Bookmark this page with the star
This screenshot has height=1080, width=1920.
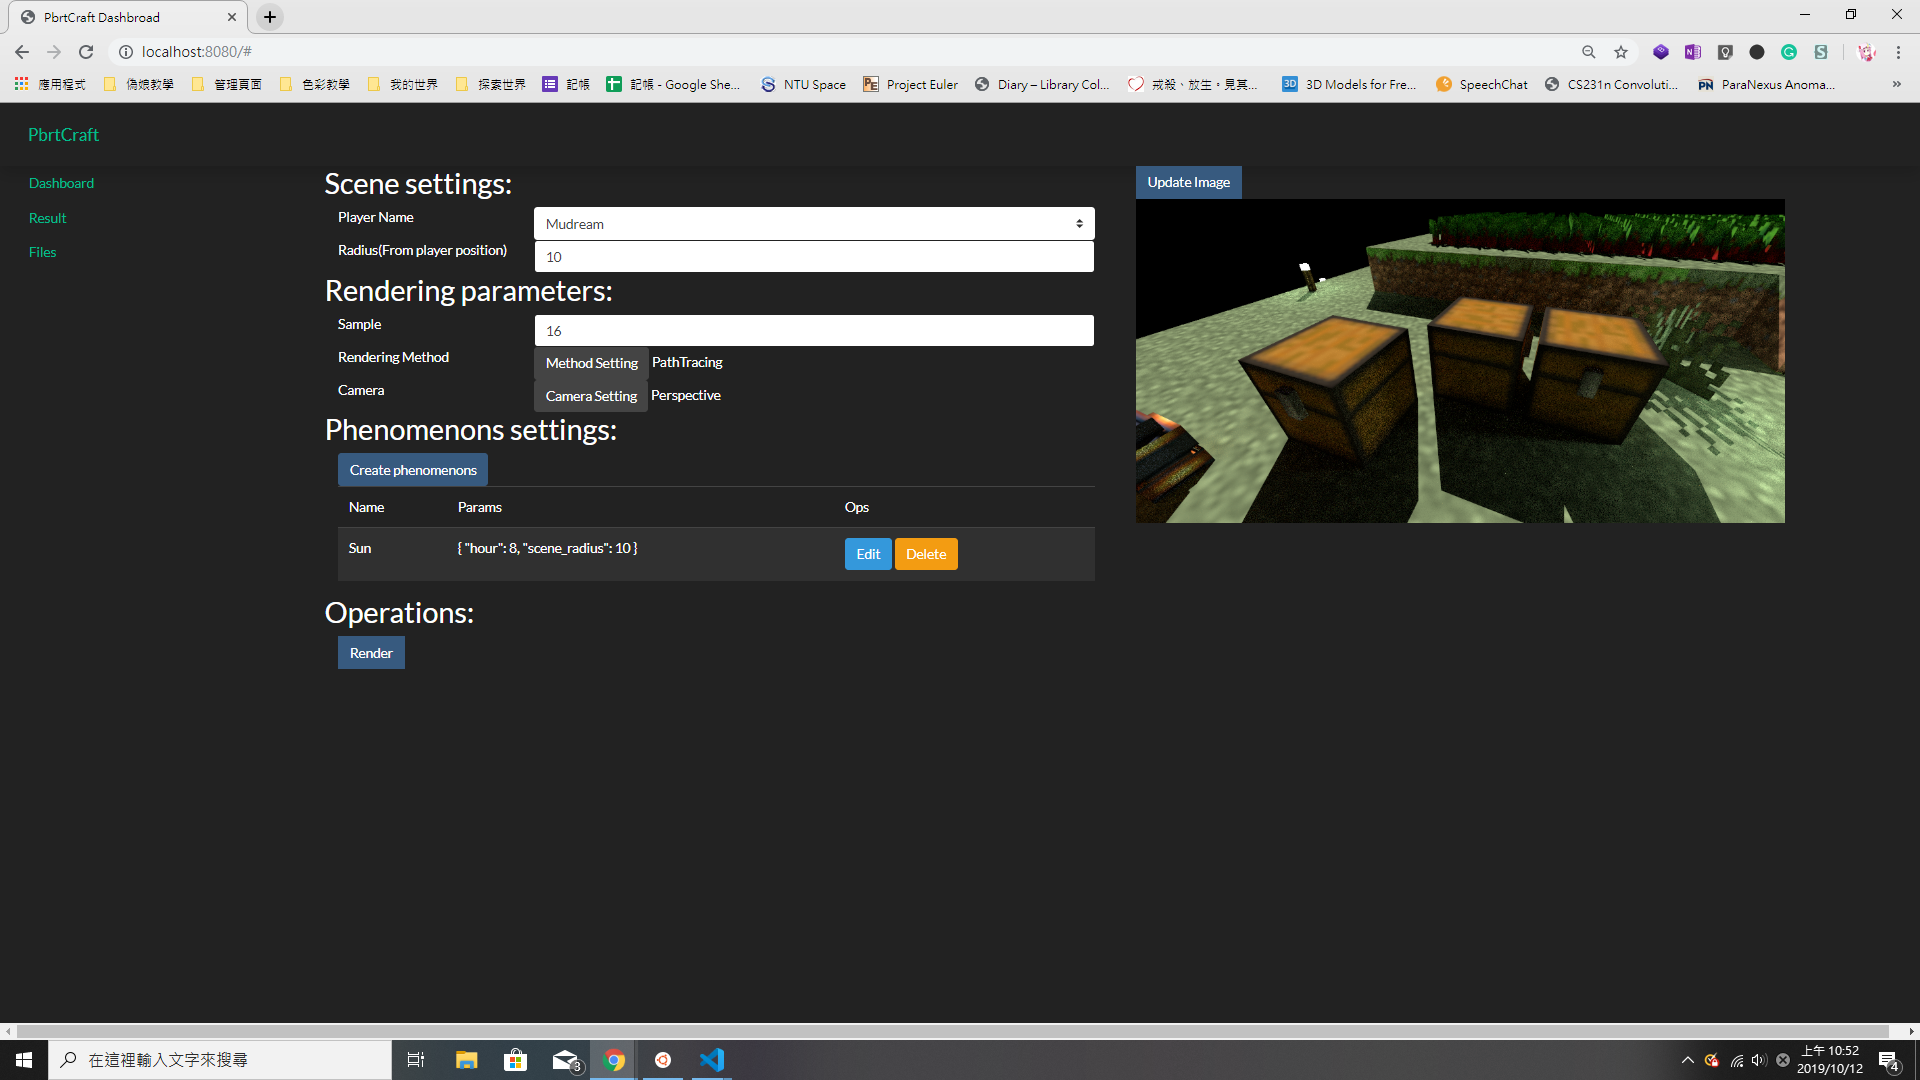click(1621, 52)
